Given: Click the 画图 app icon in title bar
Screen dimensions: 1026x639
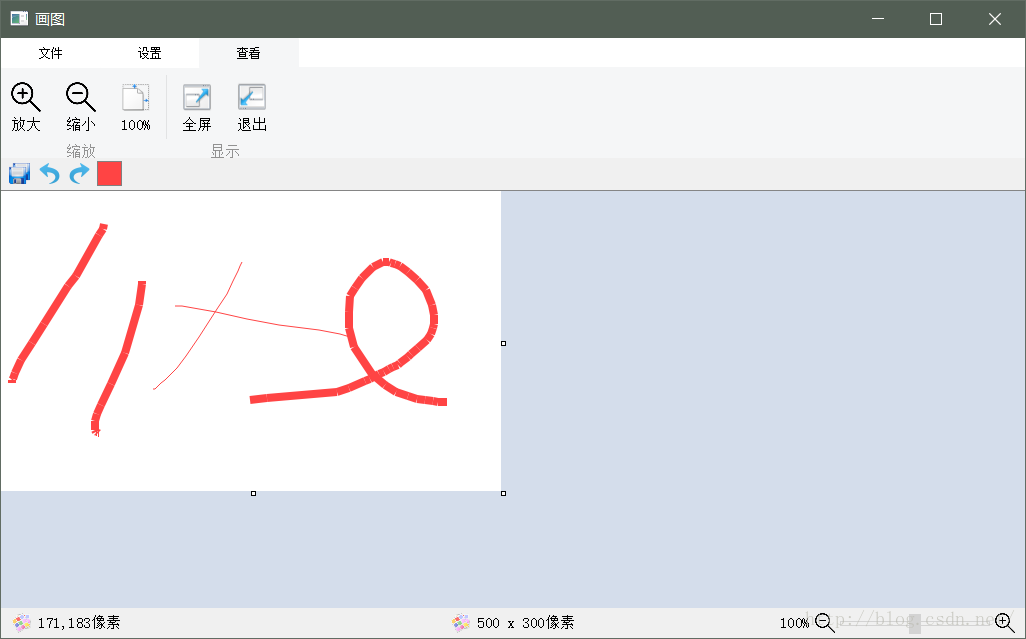Looking at the screenshot, I should [x=19, y=18].
